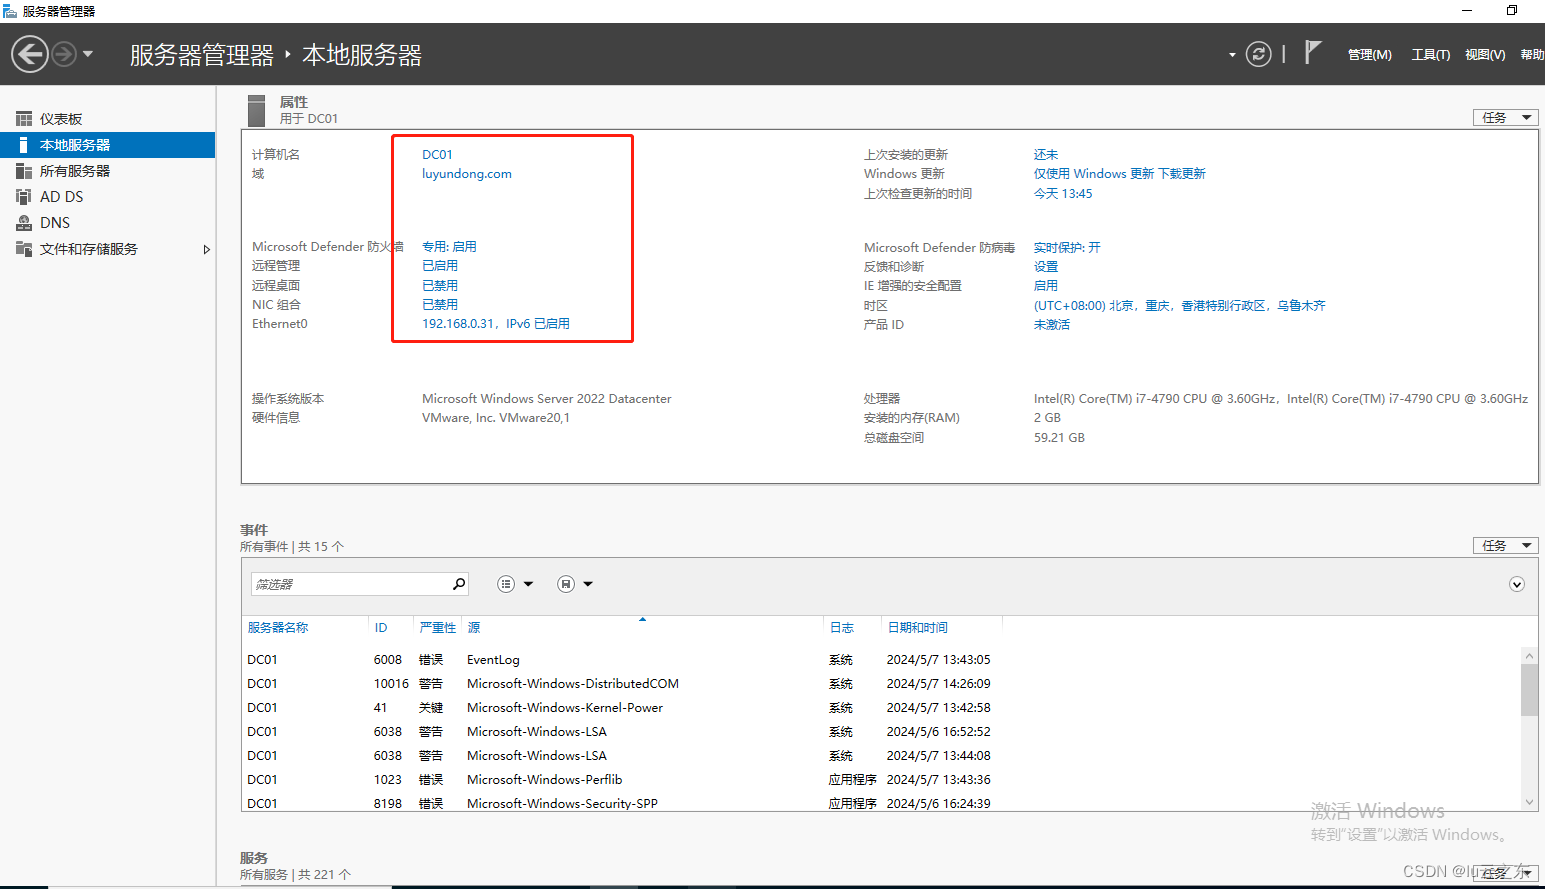Click NIC 组合 status 已禁用
This screenshot has width=1545, height=889.
point(440,305)
